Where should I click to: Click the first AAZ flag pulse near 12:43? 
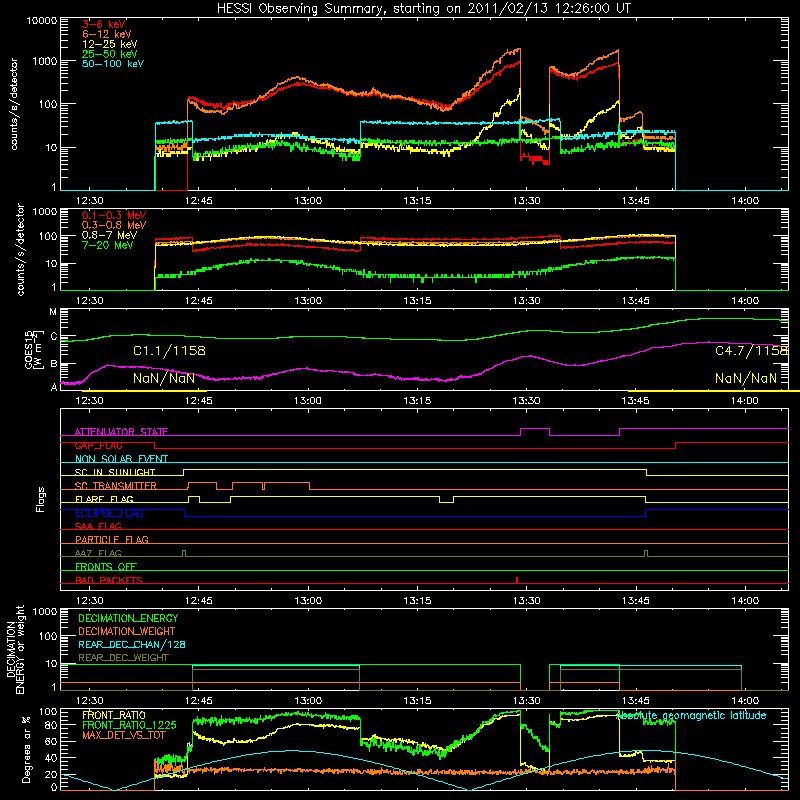tap(184, 553)
